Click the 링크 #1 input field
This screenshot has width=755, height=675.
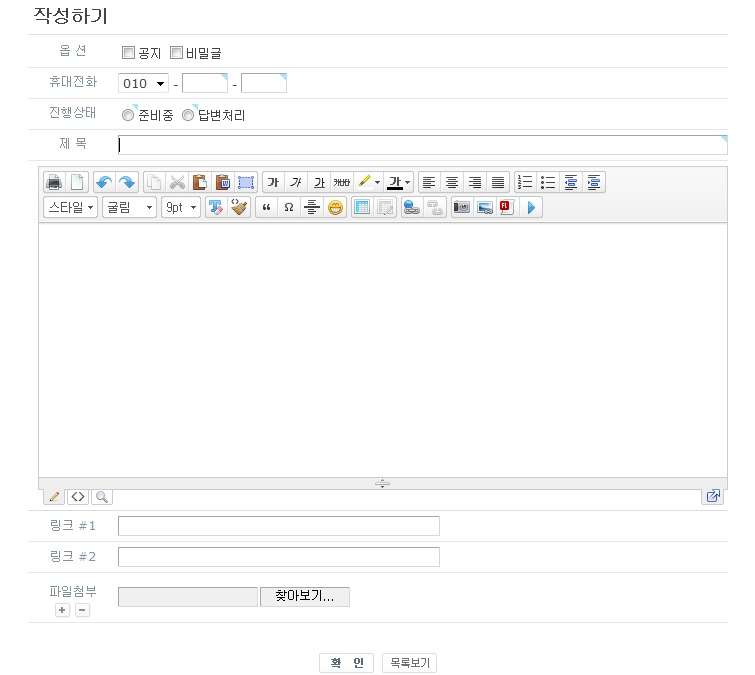(x=278, y=526)
